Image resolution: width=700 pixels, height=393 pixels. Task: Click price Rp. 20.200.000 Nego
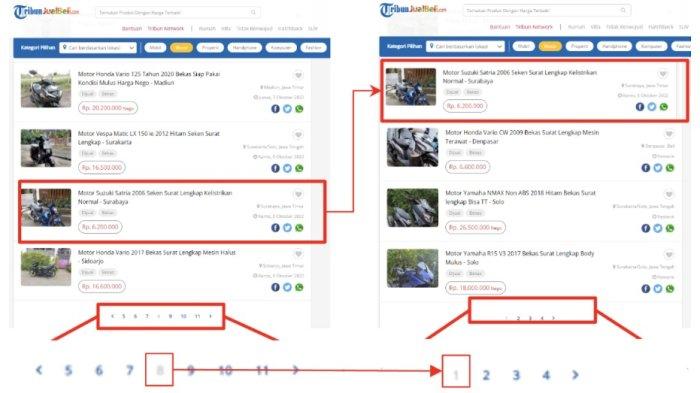click(108, 108)
